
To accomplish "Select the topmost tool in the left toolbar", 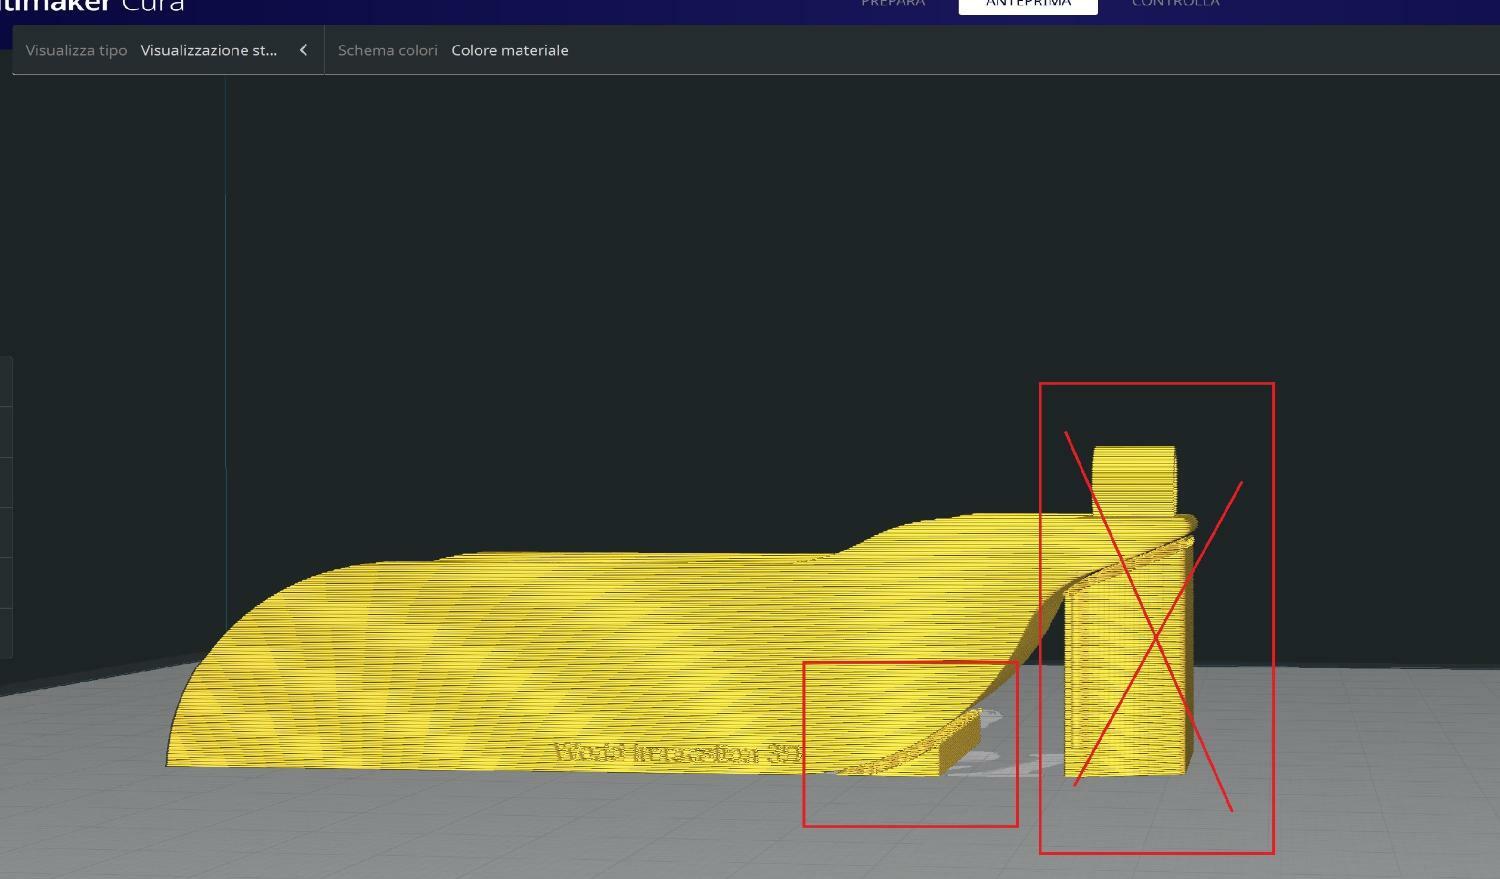I will tap(5, 381).
